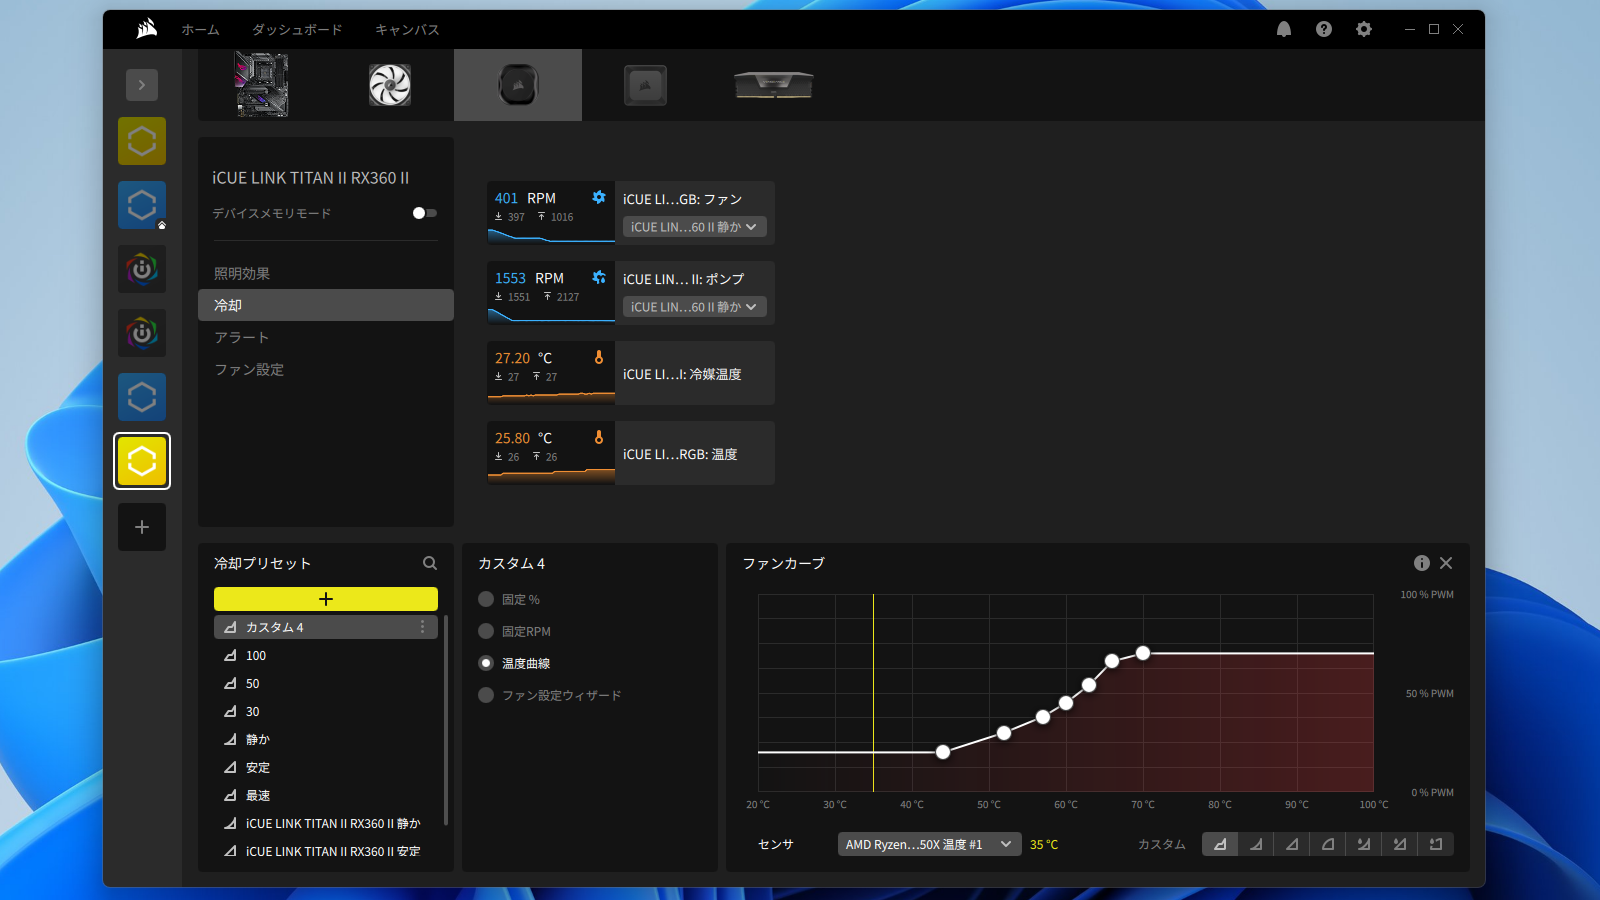Select the convex curve shape icon
Viewport: 1600px width, 900px height.
tap(1328, 844)
